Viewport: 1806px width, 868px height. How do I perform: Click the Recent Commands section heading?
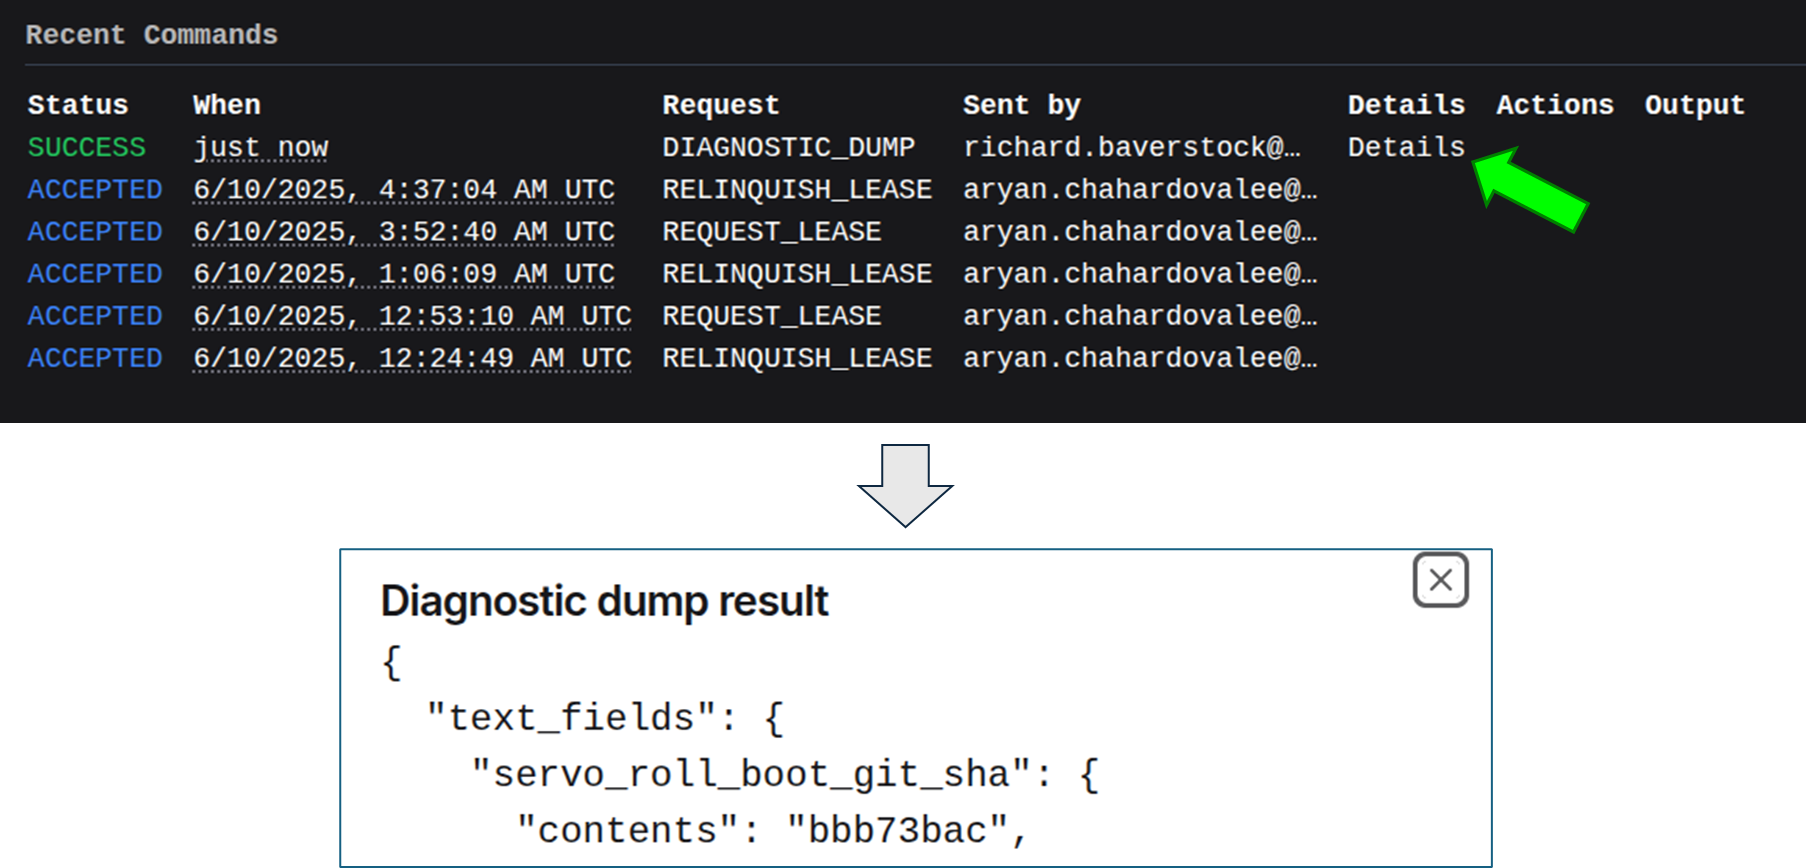click(152, 34)
